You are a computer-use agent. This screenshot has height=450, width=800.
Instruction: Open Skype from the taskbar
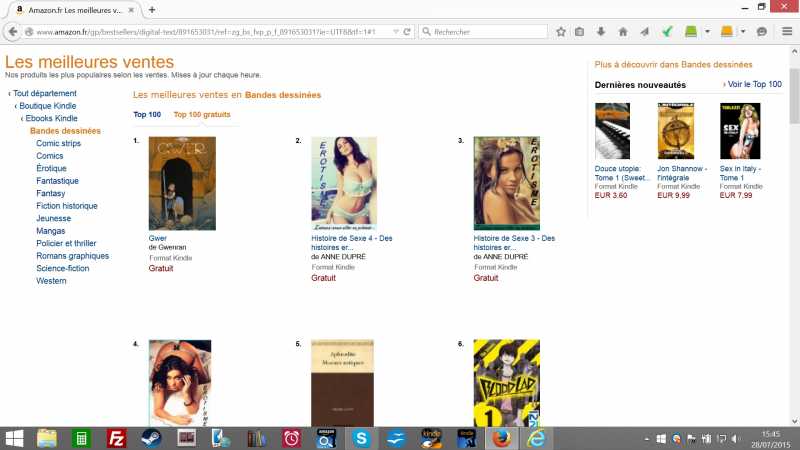pyautogui.click(x=361, y=438)
